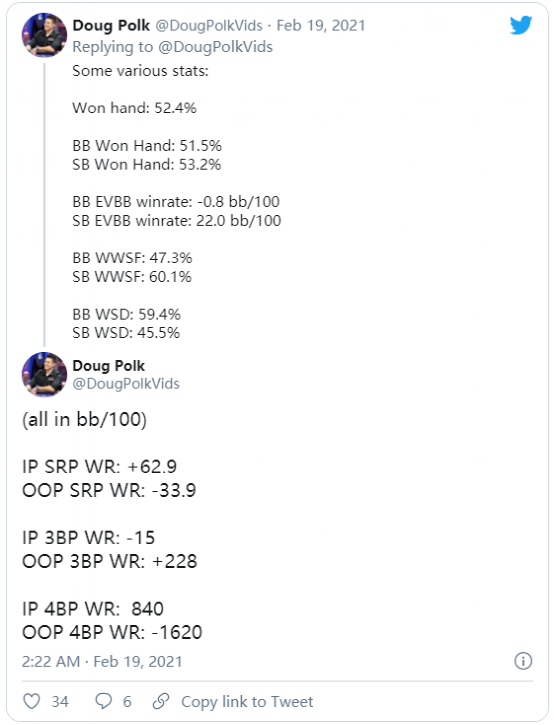The width and height of the screenshot is (554, 725).
Task: Select the Doug Polk name in main tweet
Action: click(x=109, y=366)
